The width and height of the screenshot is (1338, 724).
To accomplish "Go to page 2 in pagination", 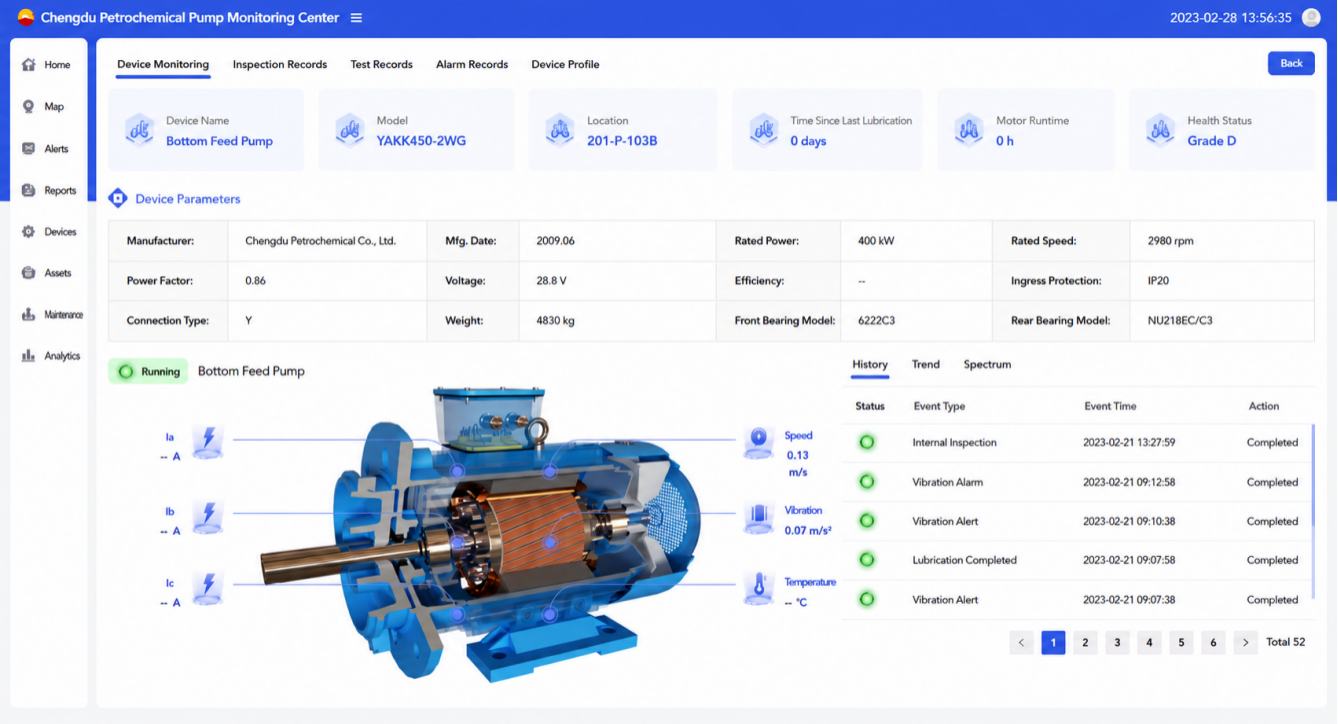I will tap(1085, 642).
